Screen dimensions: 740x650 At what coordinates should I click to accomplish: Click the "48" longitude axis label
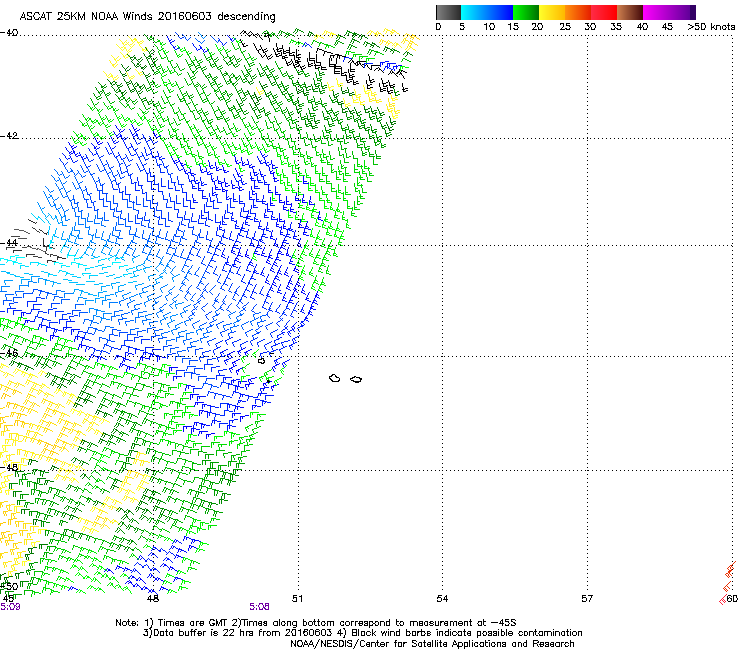pyautogui.click(x=152, y=599)
